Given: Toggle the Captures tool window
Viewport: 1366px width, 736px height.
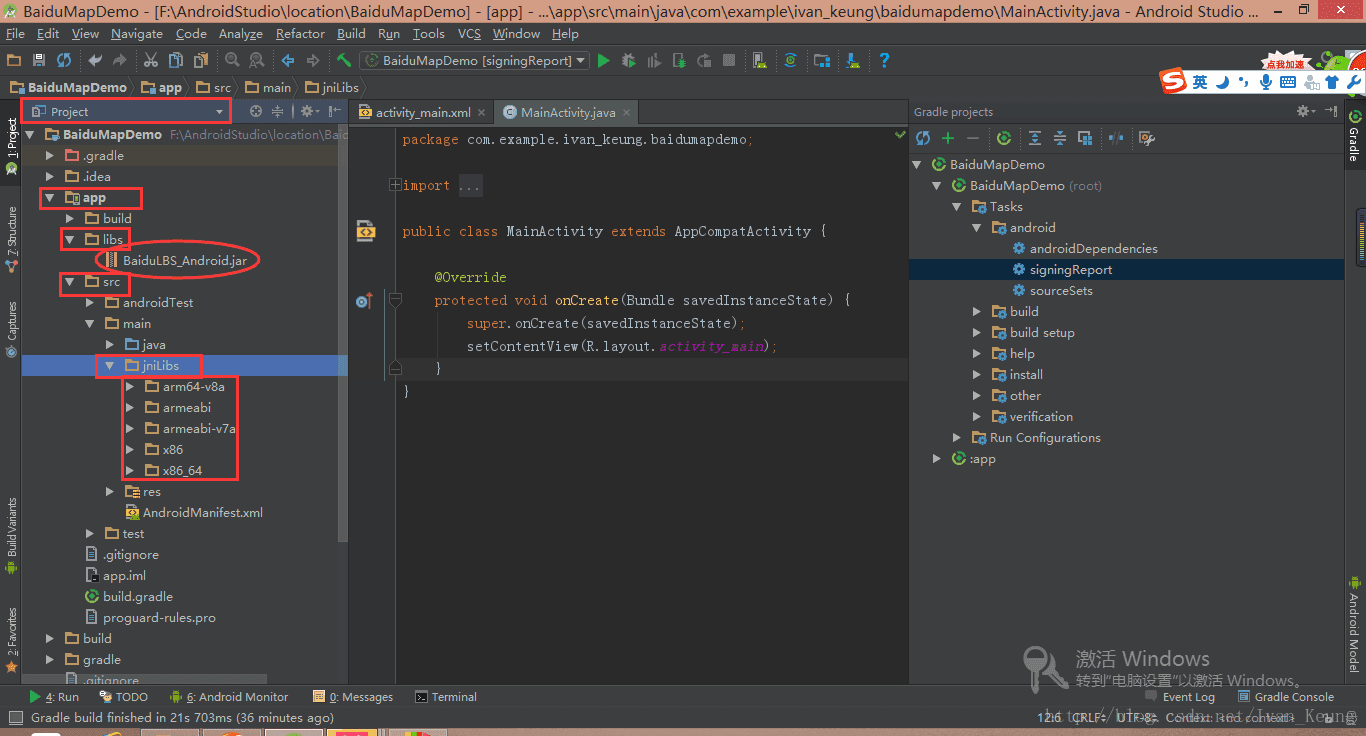Looking at the screenshot, I should pos(12,330).
